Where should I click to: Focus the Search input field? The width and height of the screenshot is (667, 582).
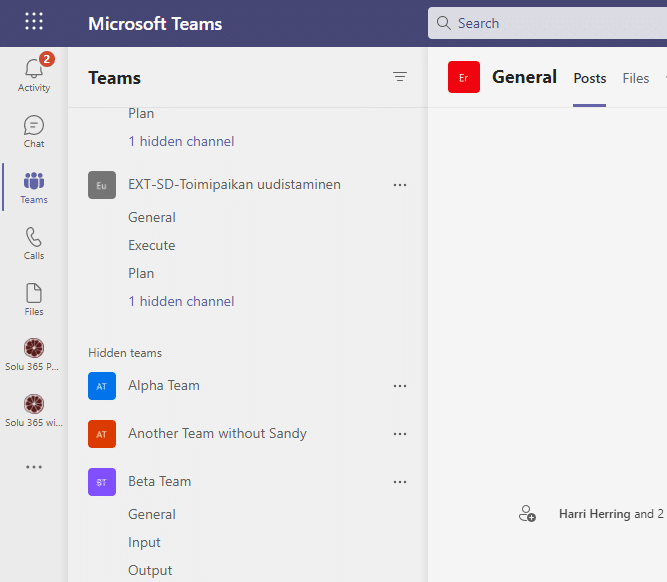pos(547,23)
